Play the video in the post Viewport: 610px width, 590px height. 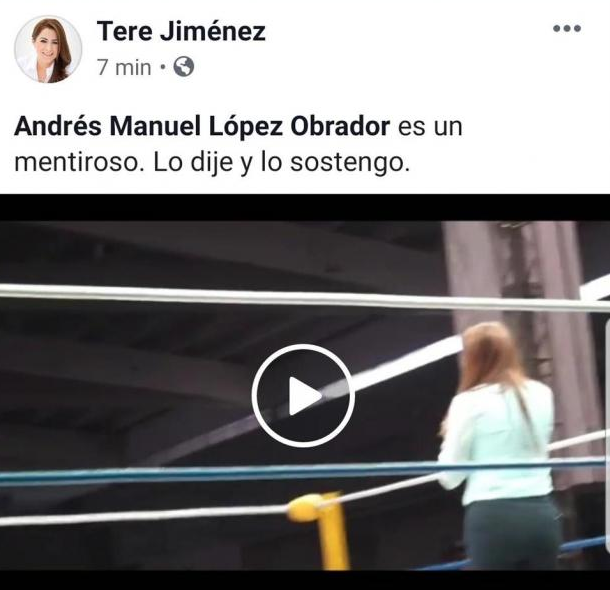[303, 395]
